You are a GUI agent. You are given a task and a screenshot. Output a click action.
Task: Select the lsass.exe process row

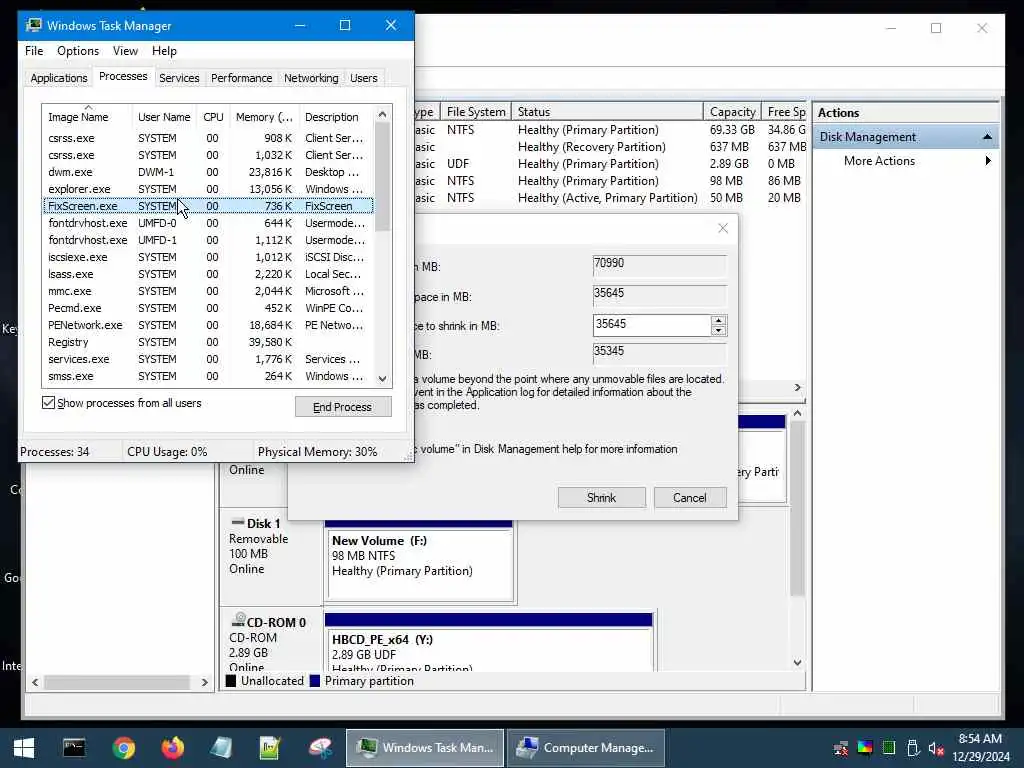[208, 274]
